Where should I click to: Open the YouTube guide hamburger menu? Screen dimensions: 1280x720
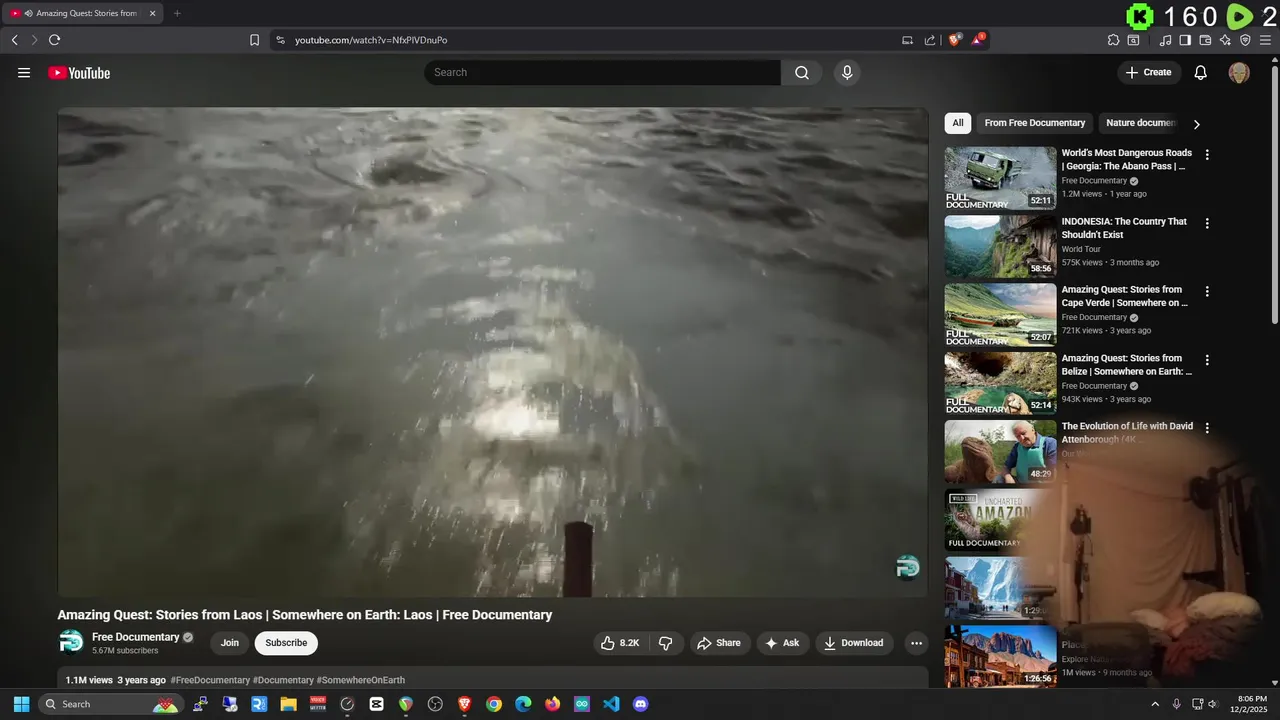point(24,73)
